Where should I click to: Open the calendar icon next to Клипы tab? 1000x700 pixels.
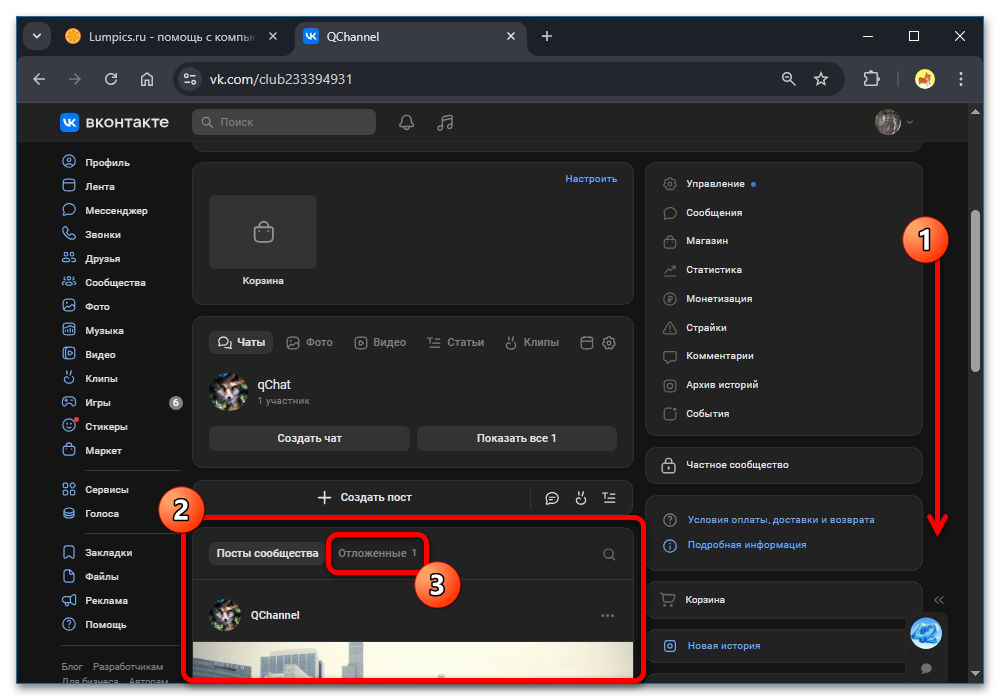(x=587, y=343)
